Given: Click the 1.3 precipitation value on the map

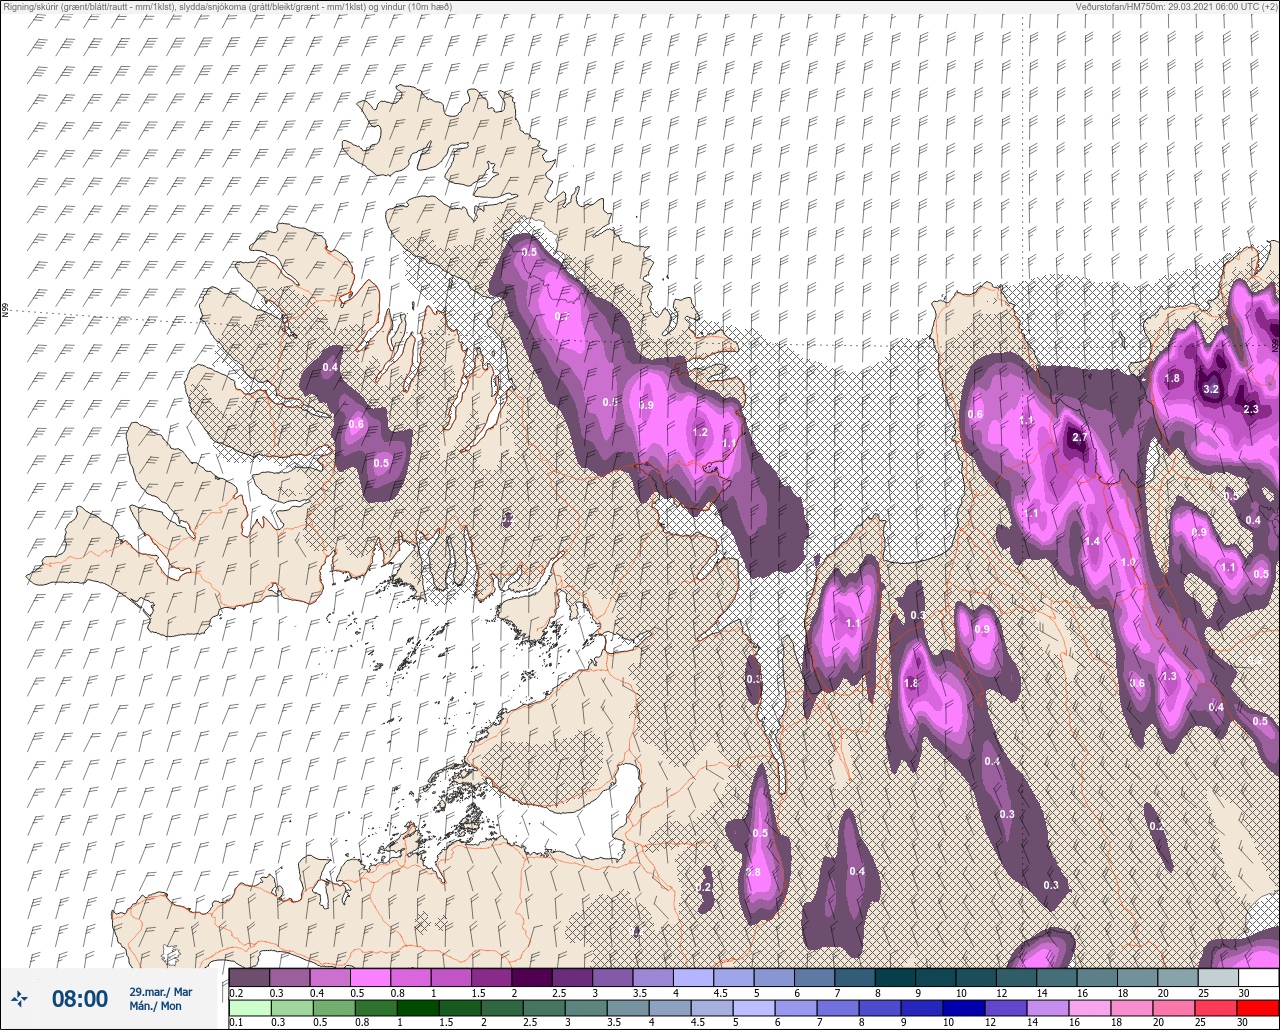Looking at the screenshot, I should coord(1169,677).
